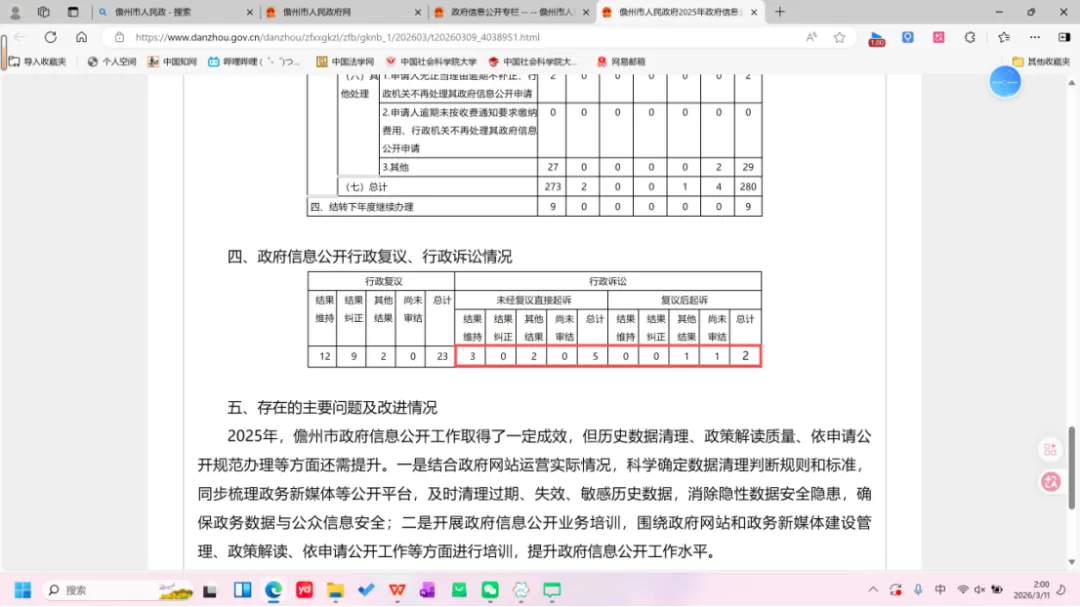
Task: Show hidden system tray icons
Action: pos(873,590)
